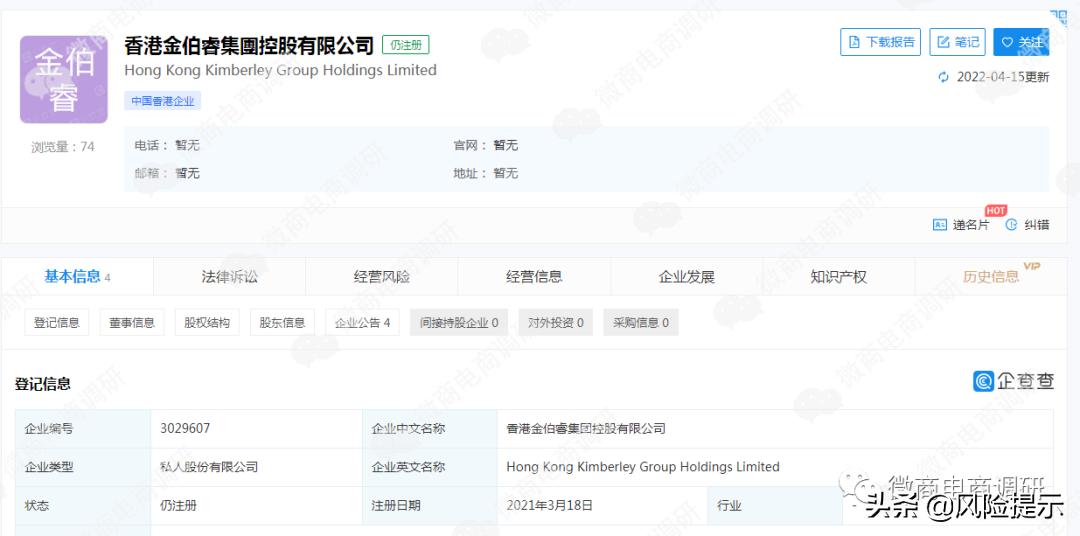Click the 浏览量：74 view count

click(63, 147)
